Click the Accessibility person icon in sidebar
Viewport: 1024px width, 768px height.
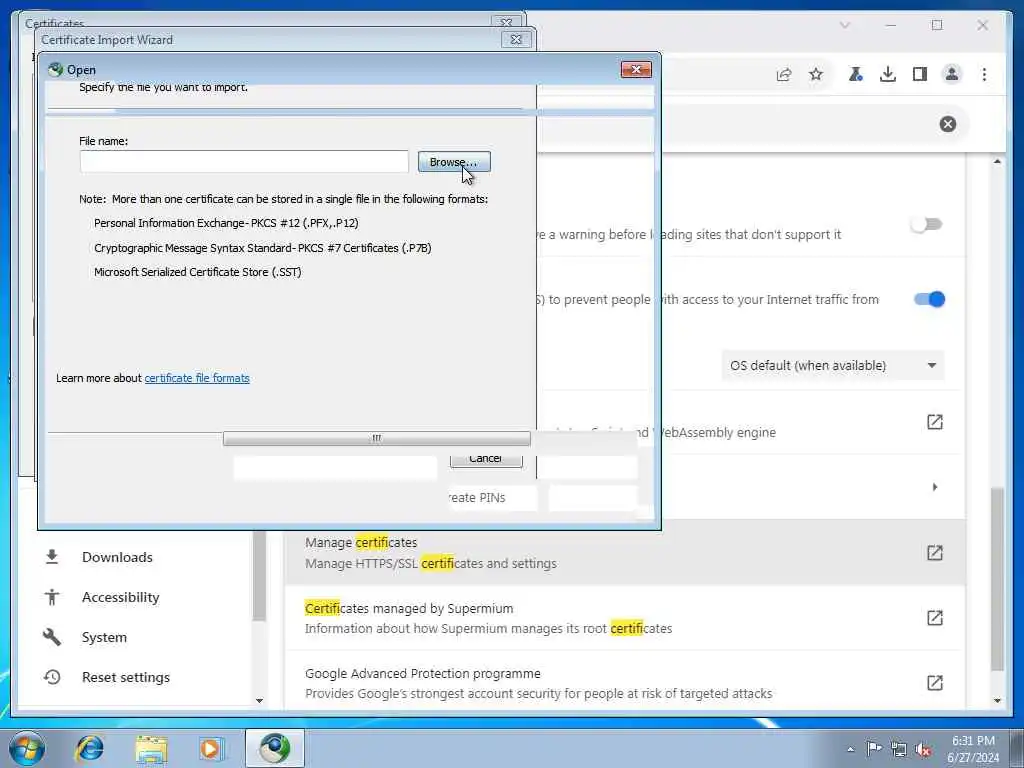(52, 597)
